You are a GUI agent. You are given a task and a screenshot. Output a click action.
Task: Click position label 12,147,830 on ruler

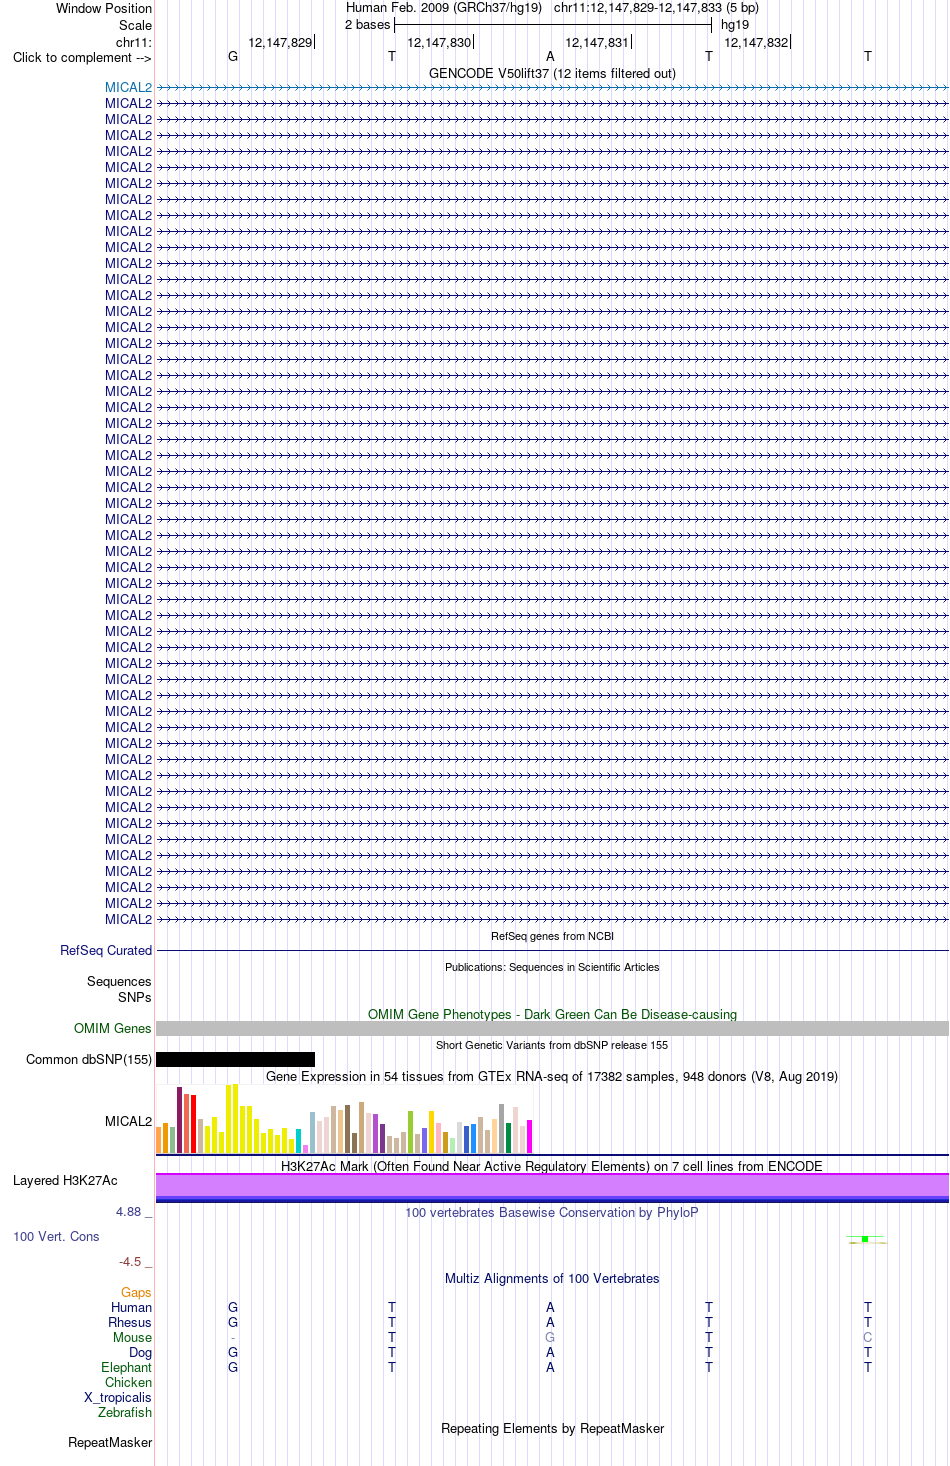point(439,42)
